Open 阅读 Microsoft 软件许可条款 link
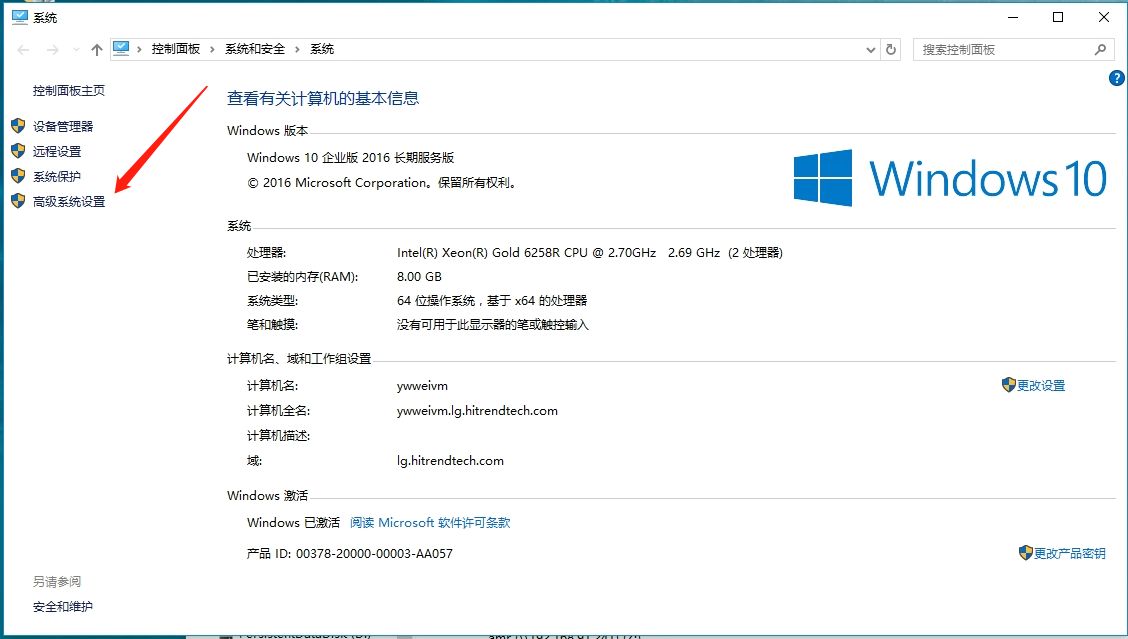The image size is (1128, 639). pos(430,523)
